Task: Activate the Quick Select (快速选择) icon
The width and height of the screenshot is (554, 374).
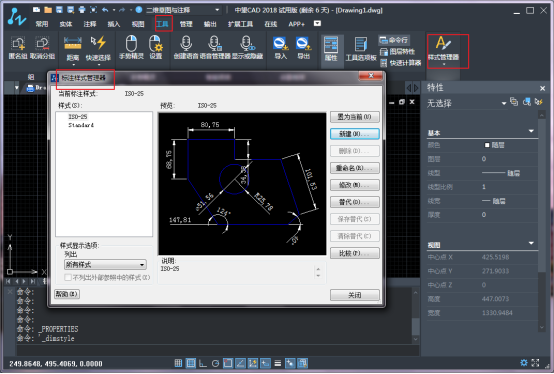Action: (98, 48)
